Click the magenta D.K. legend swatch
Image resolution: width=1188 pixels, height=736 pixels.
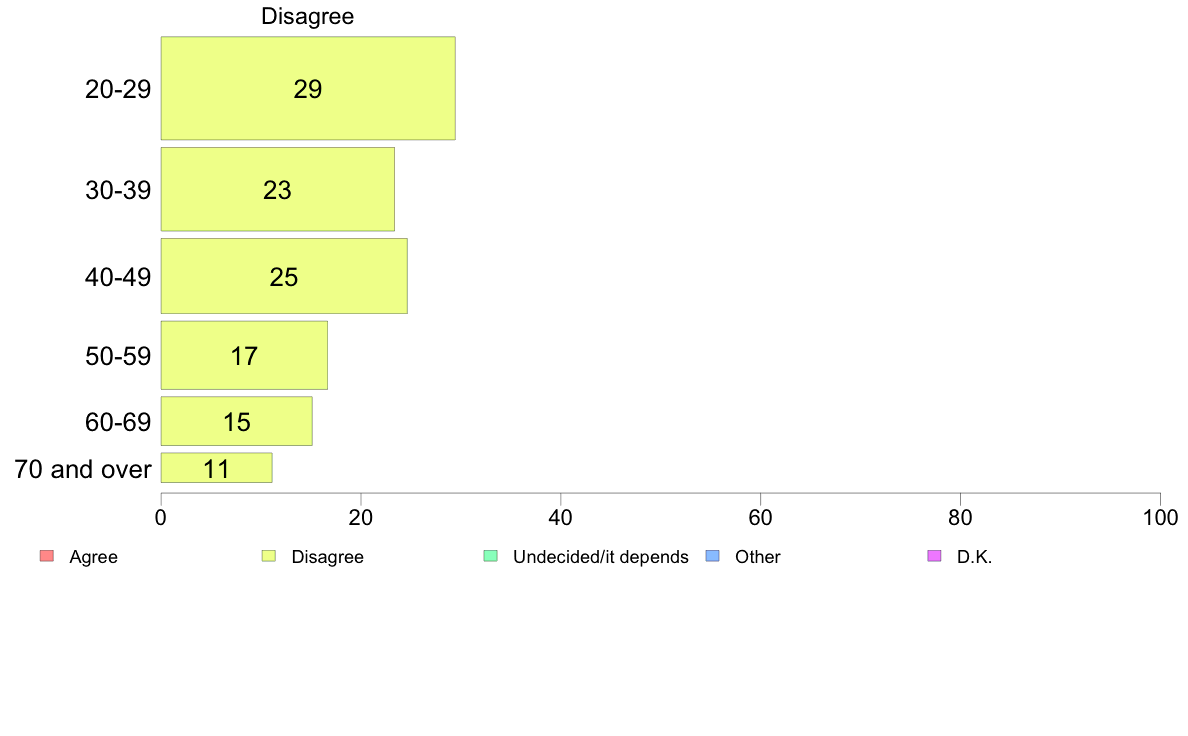(935, 556)
